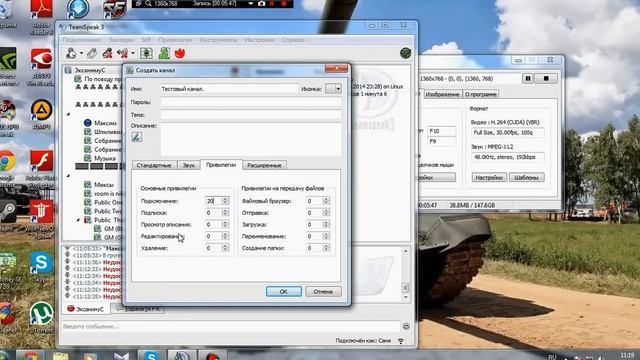Click the Пароль input field
The image size is (640, 360).
click(x=251, y=102)
